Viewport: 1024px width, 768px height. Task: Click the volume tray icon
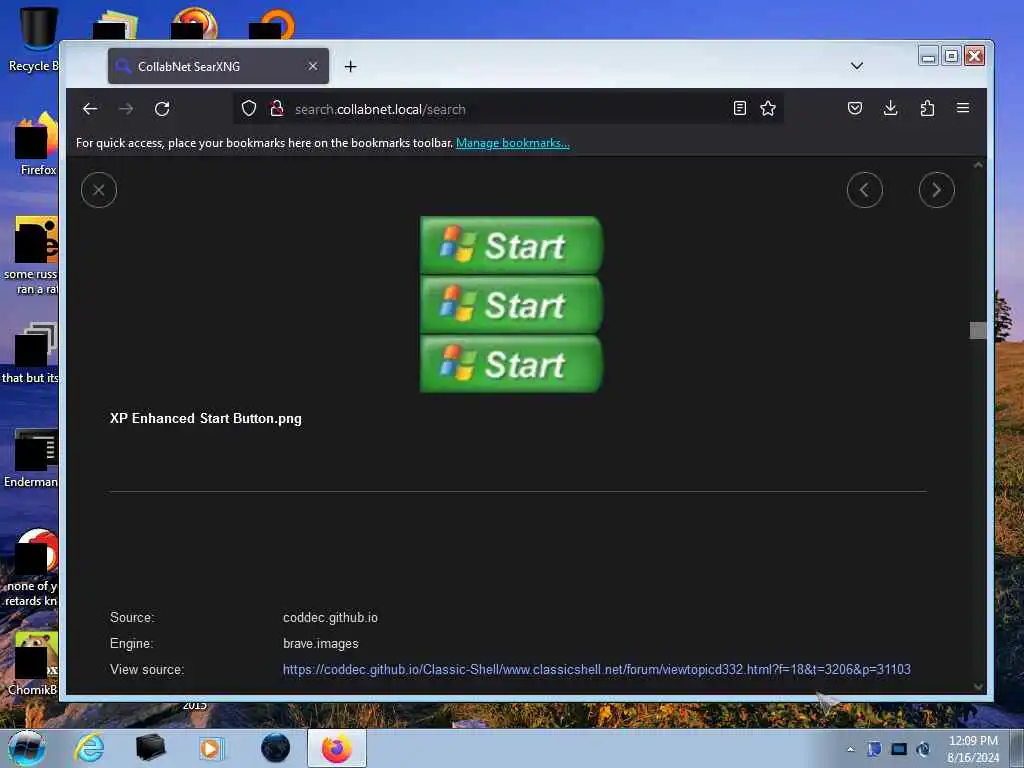tap(923, 749)
